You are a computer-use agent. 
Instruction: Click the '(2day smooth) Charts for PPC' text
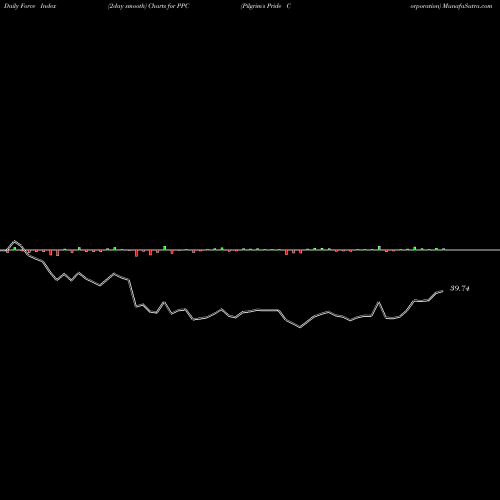coord(149,6)
